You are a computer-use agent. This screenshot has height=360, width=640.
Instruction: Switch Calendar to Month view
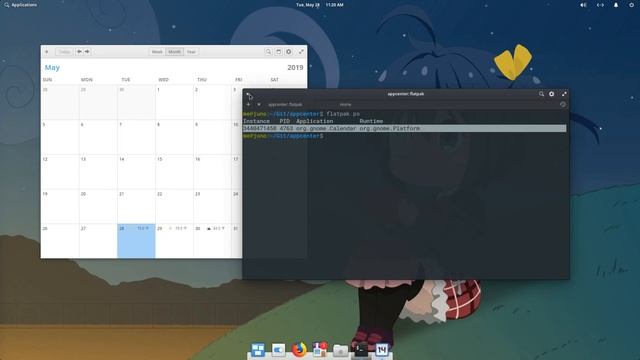pos(175,52)
